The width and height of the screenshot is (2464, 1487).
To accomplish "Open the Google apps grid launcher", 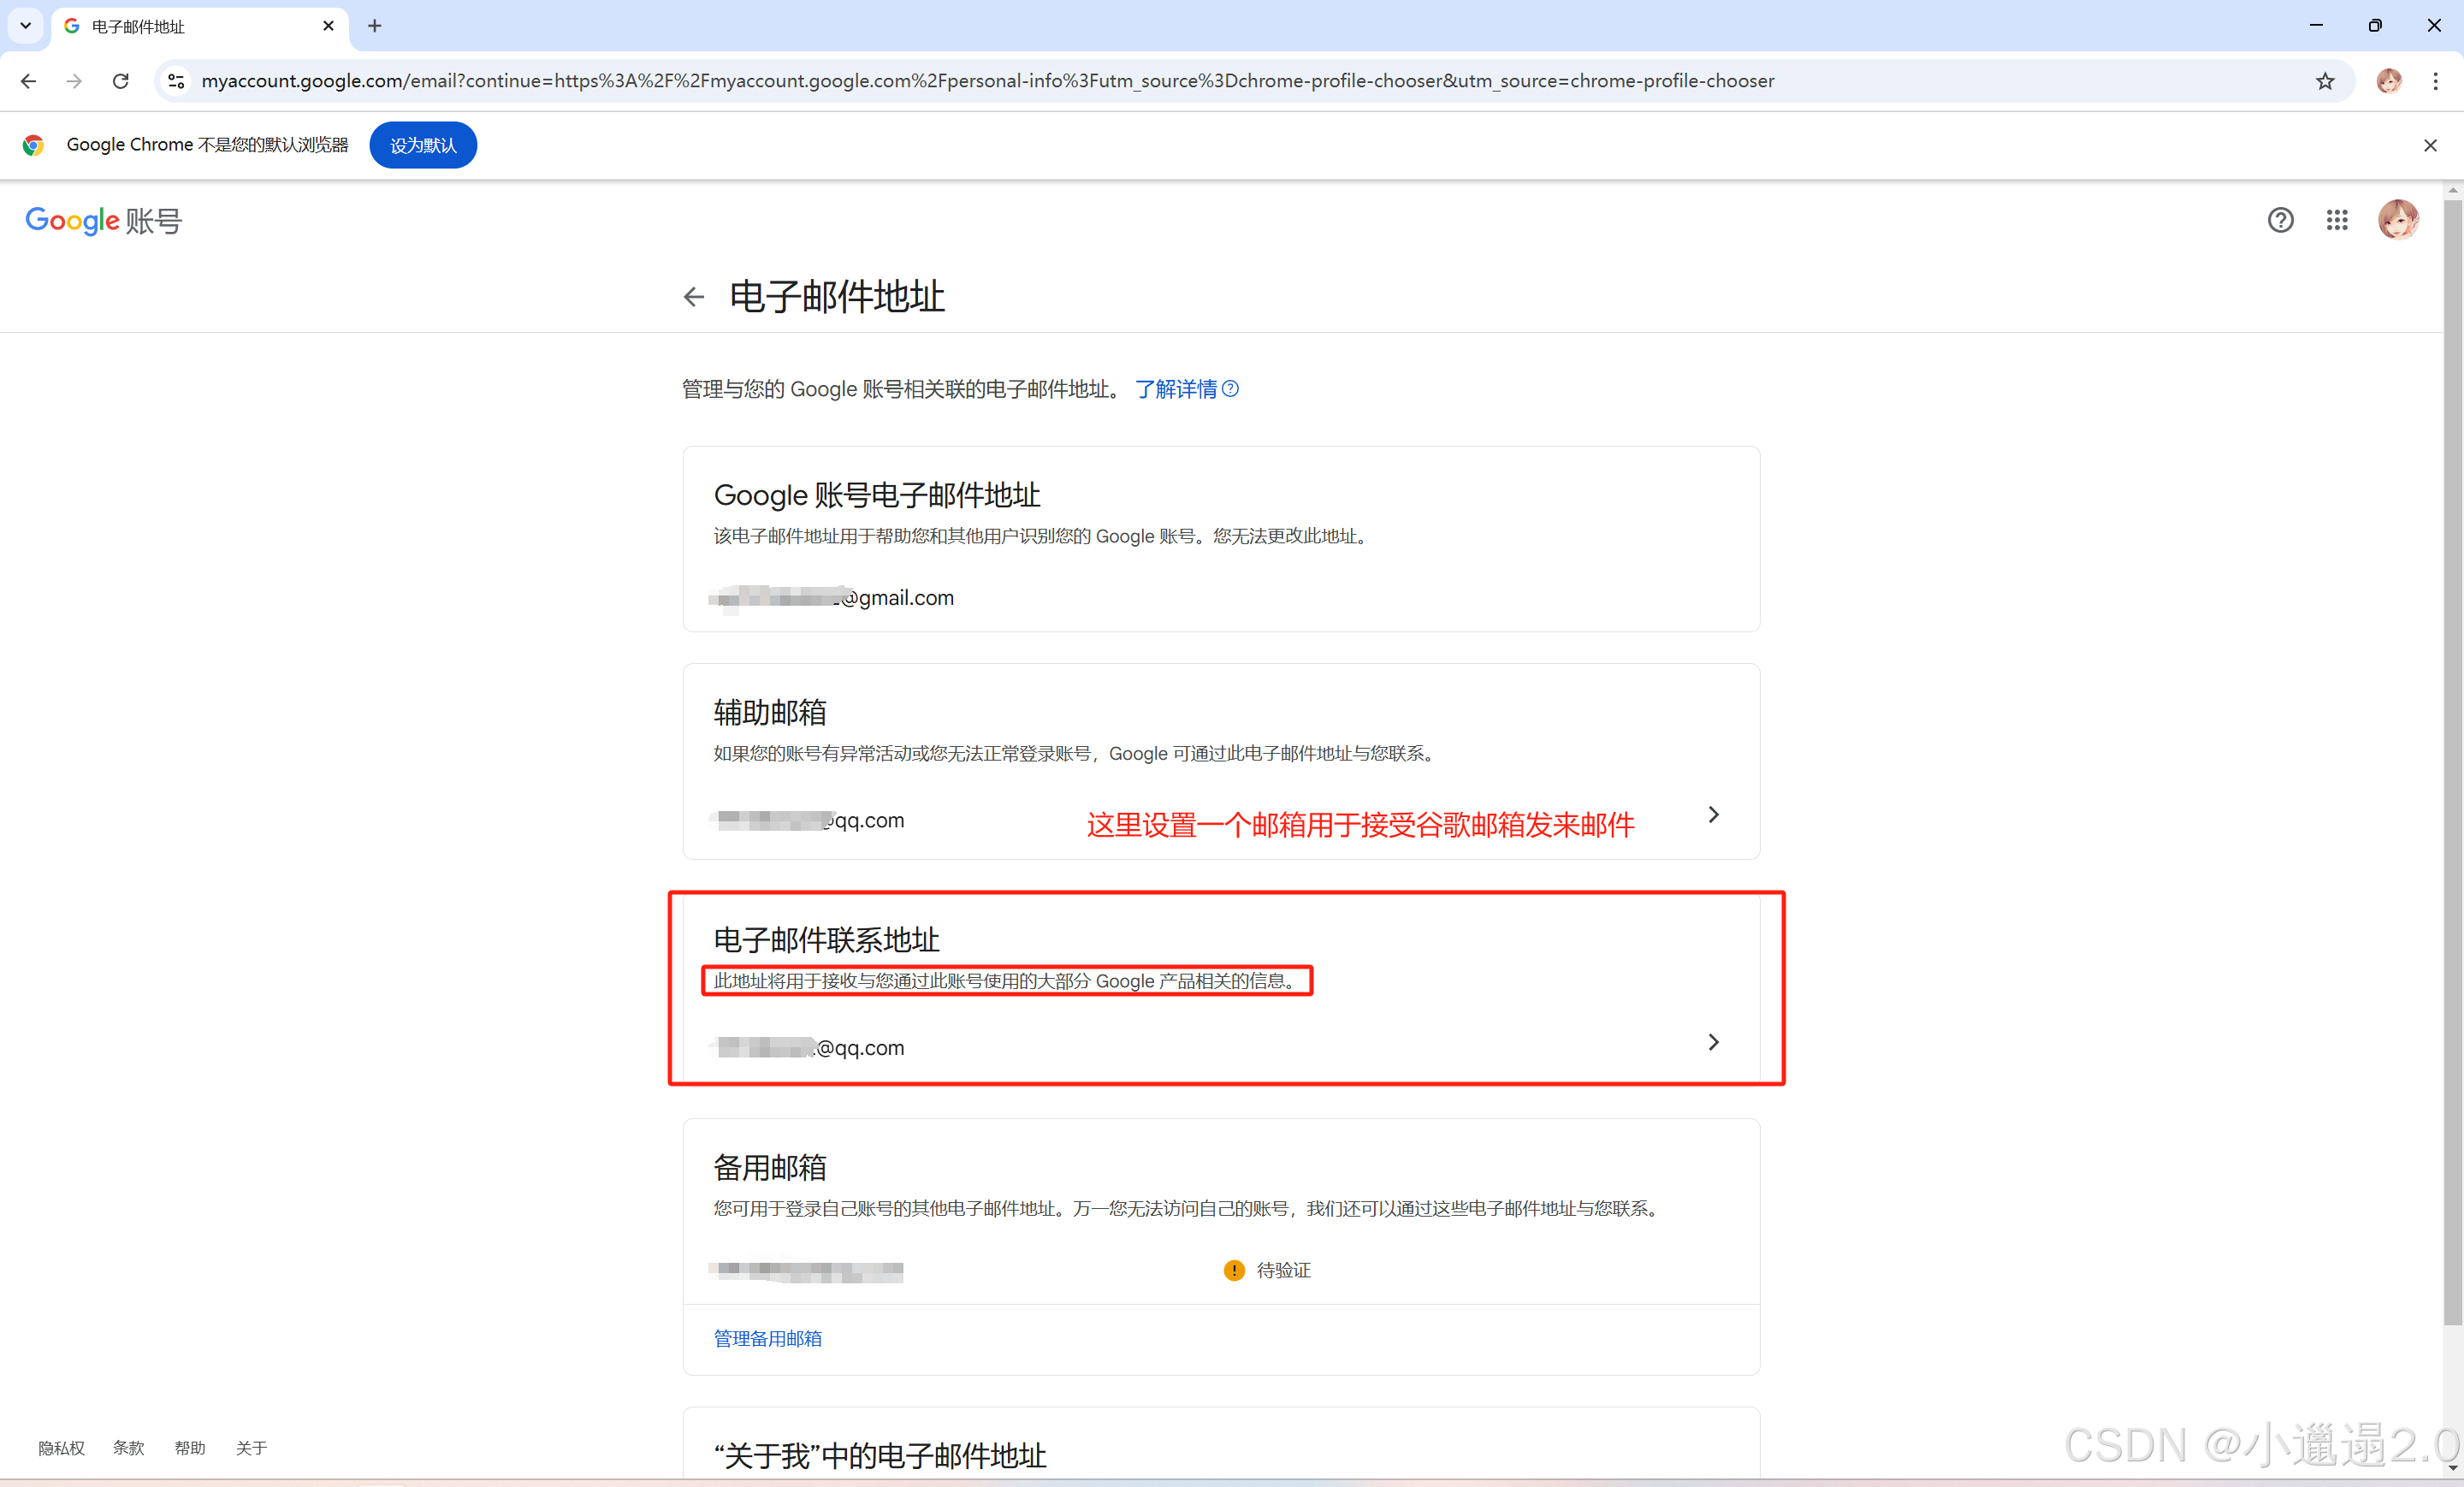I will pos(2336,220).
